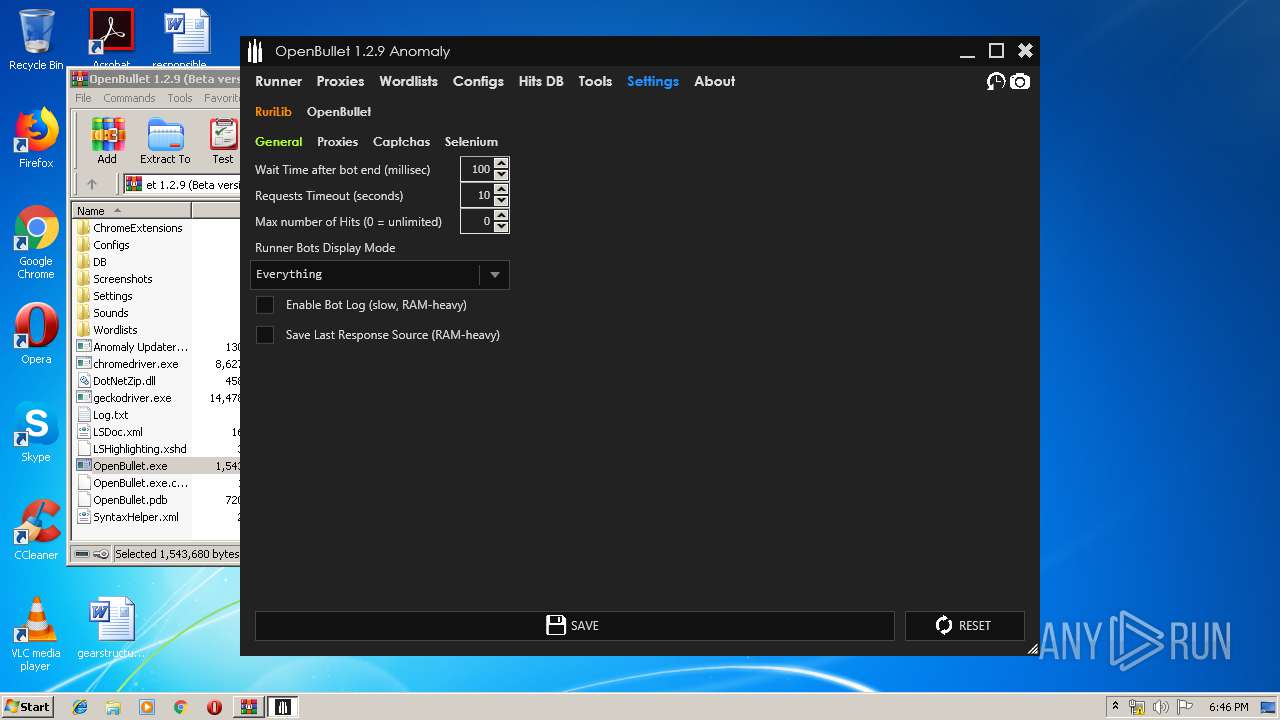This screenshot has width=1280, height=720.
Task: Edit the Requests Timeout input field
Action: pyautogui.click(x=477, y=196)
